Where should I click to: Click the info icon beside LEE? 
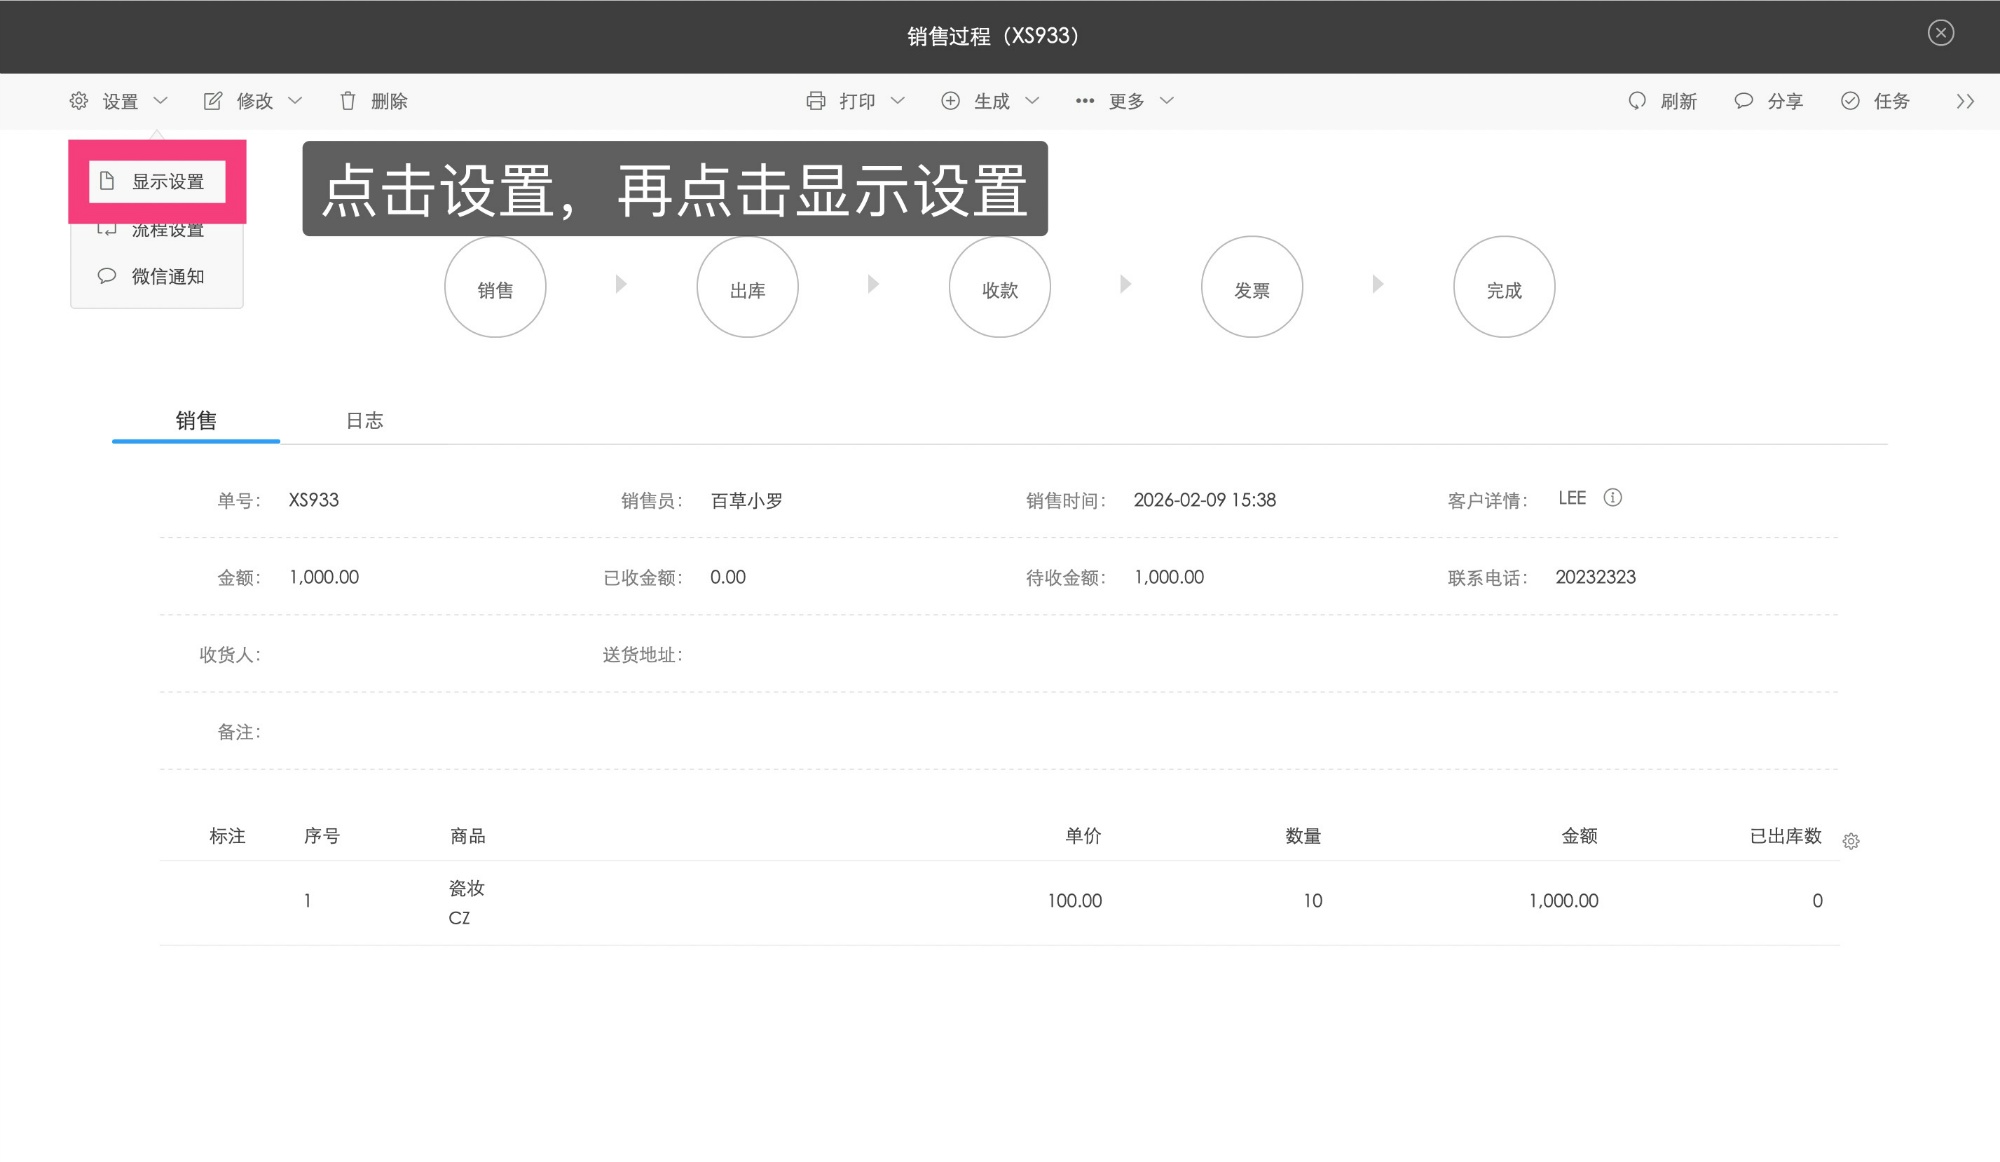pyautogui.click(x=1614, y=498)
